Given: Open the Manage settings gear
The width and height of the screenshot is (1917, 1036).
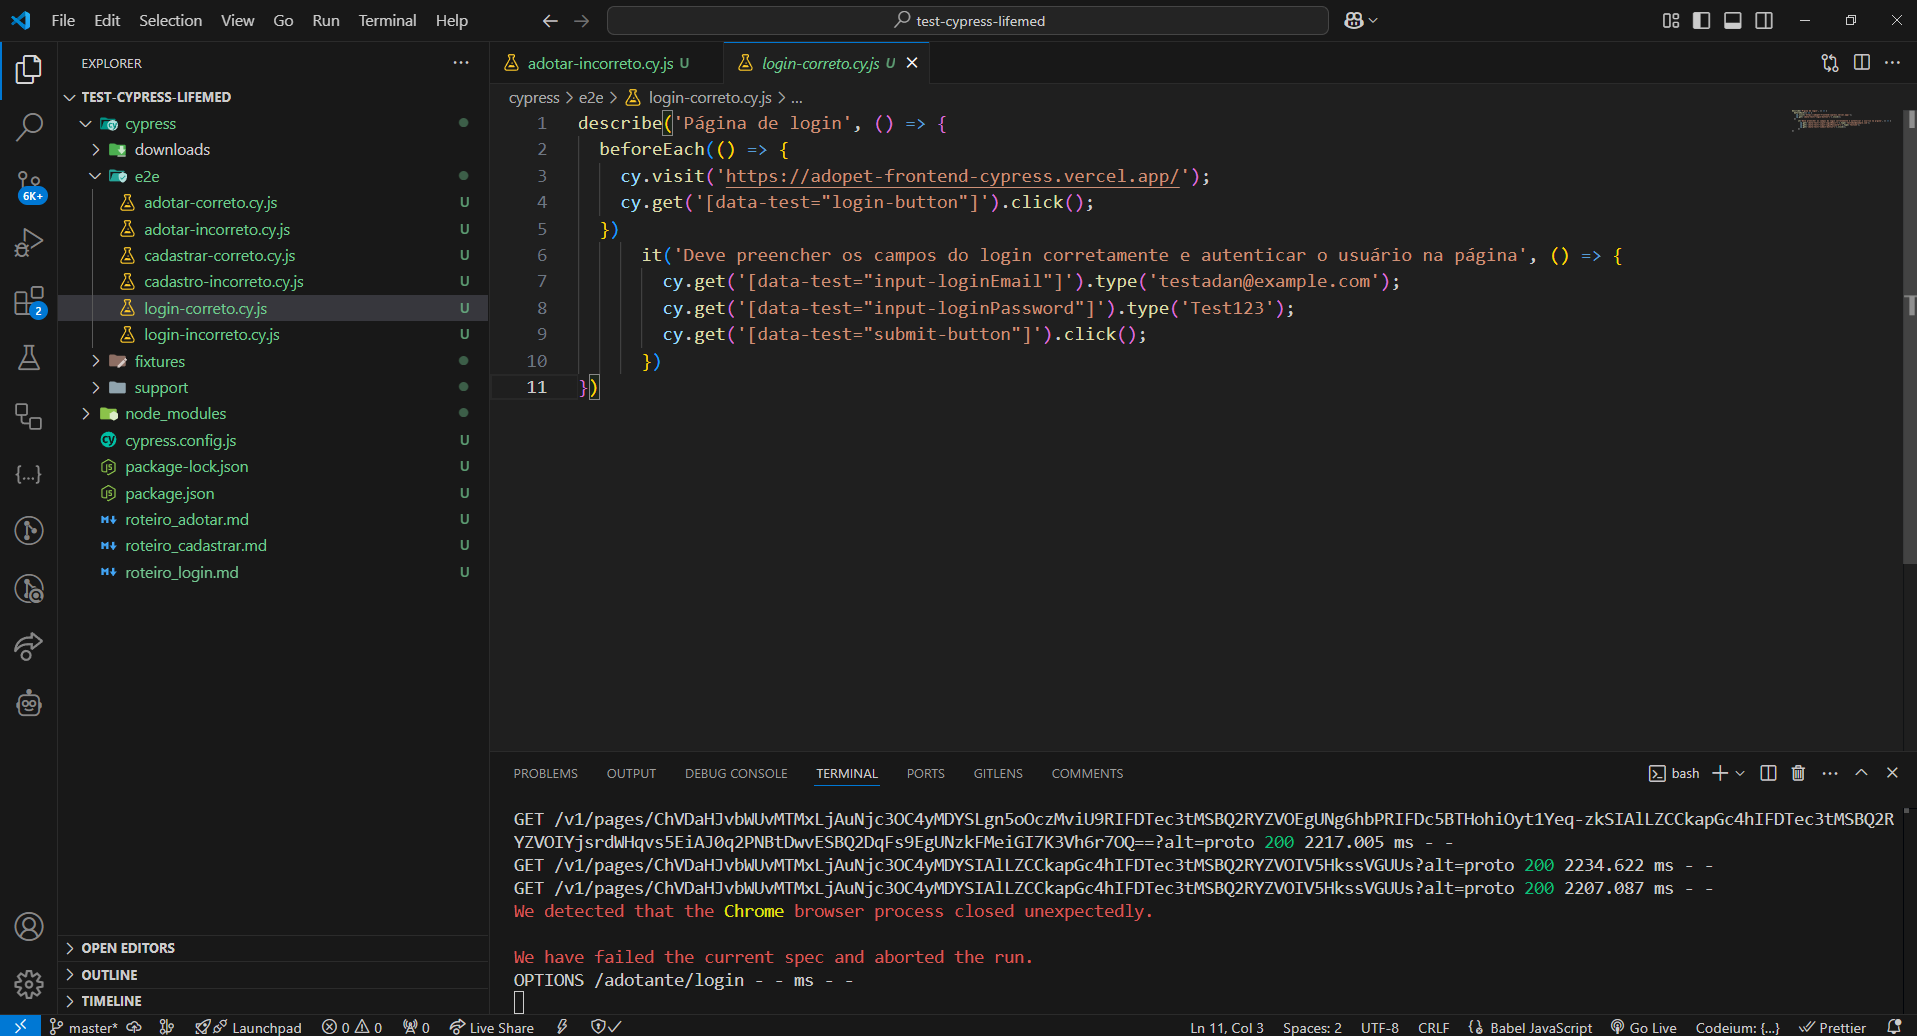Looking at the screenshot, I should [x=29, y=984].
